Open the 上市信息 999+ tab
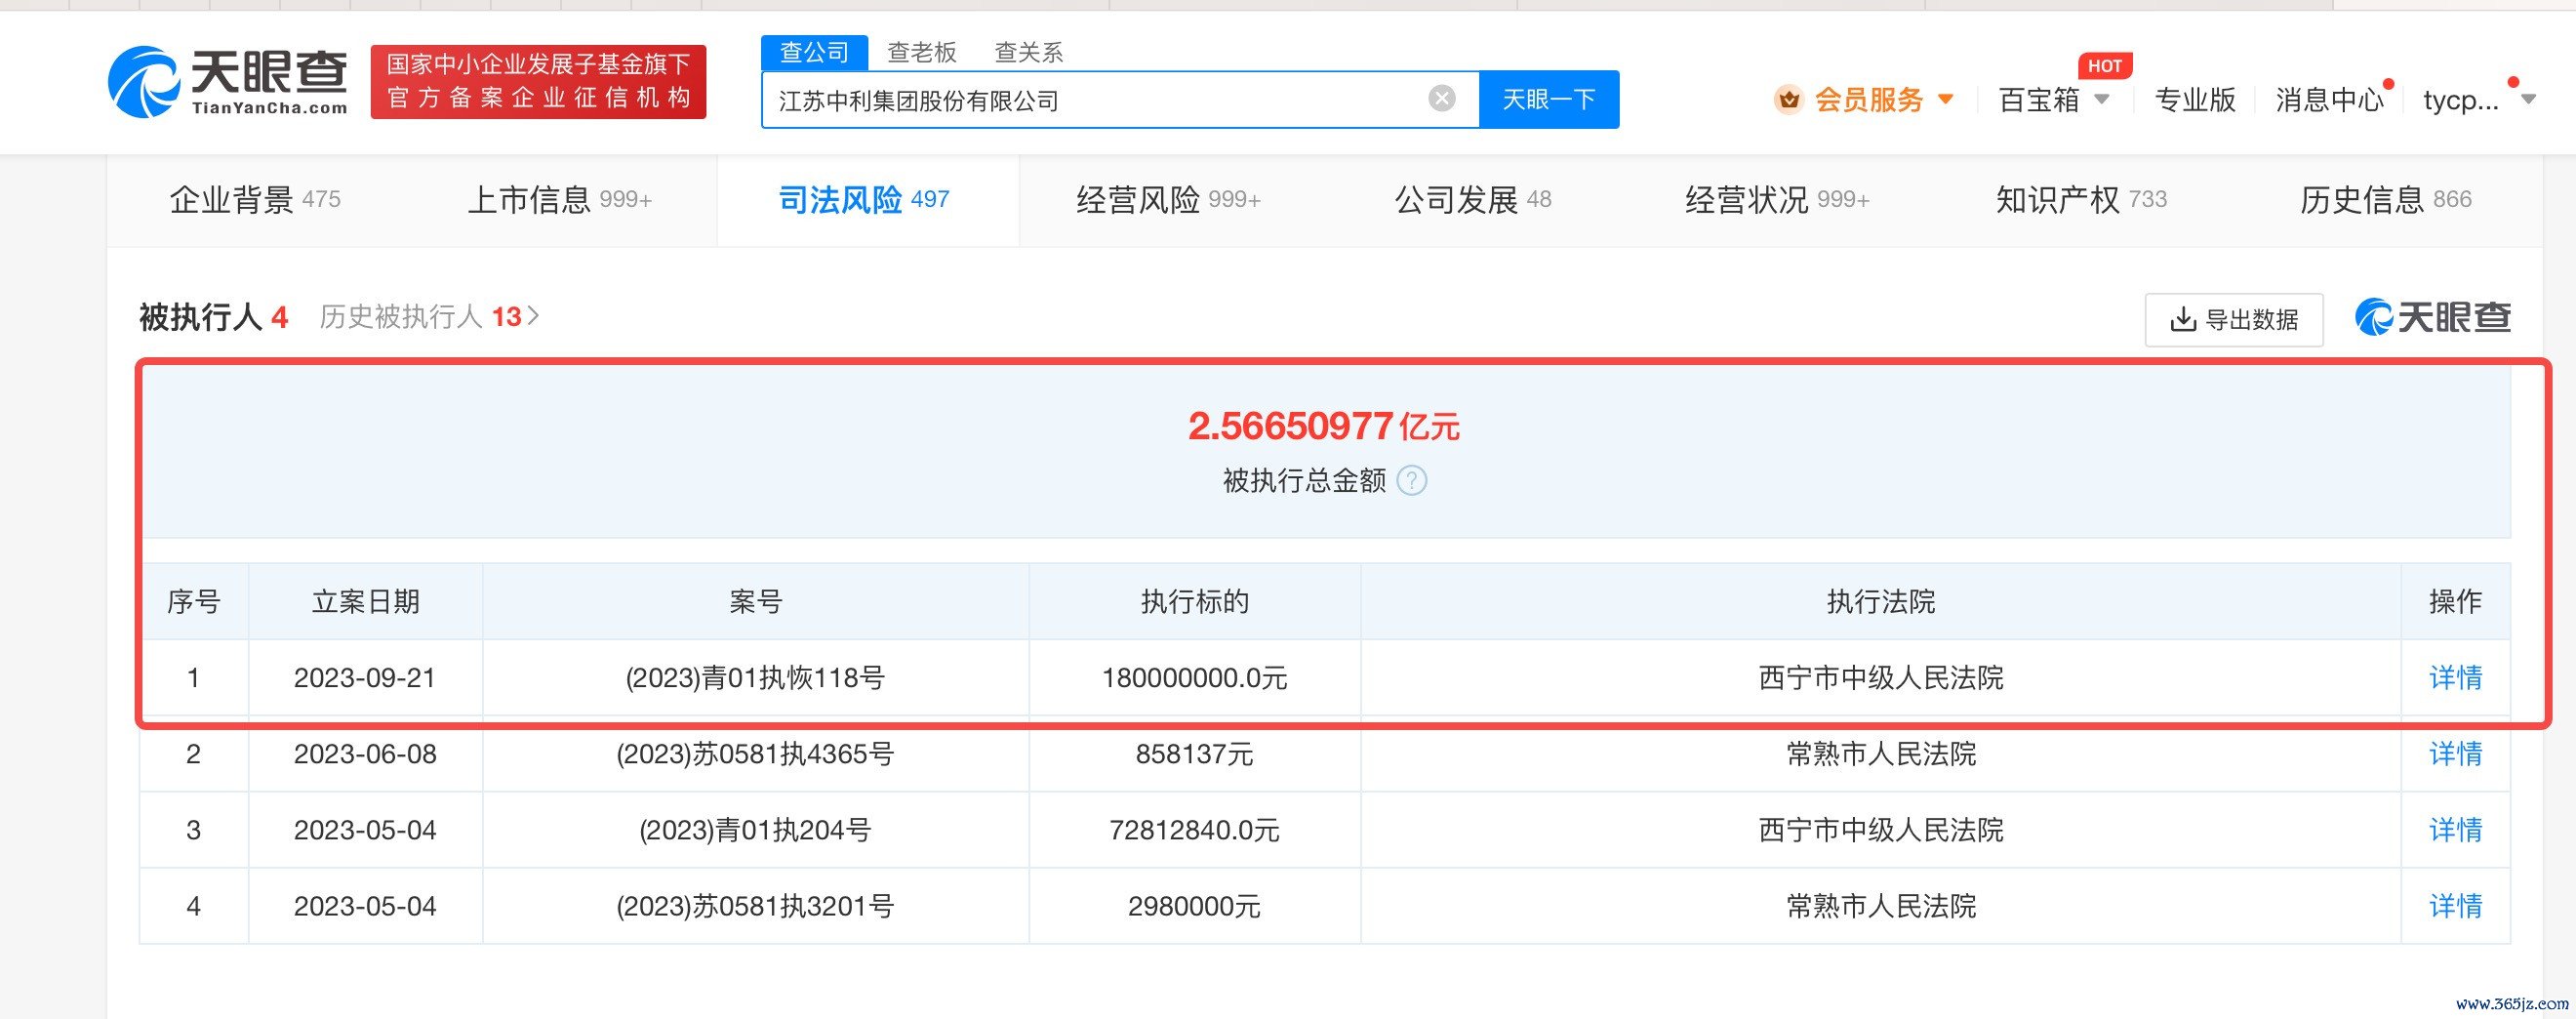This screenshot has width=2576, height=1019. 560,200
